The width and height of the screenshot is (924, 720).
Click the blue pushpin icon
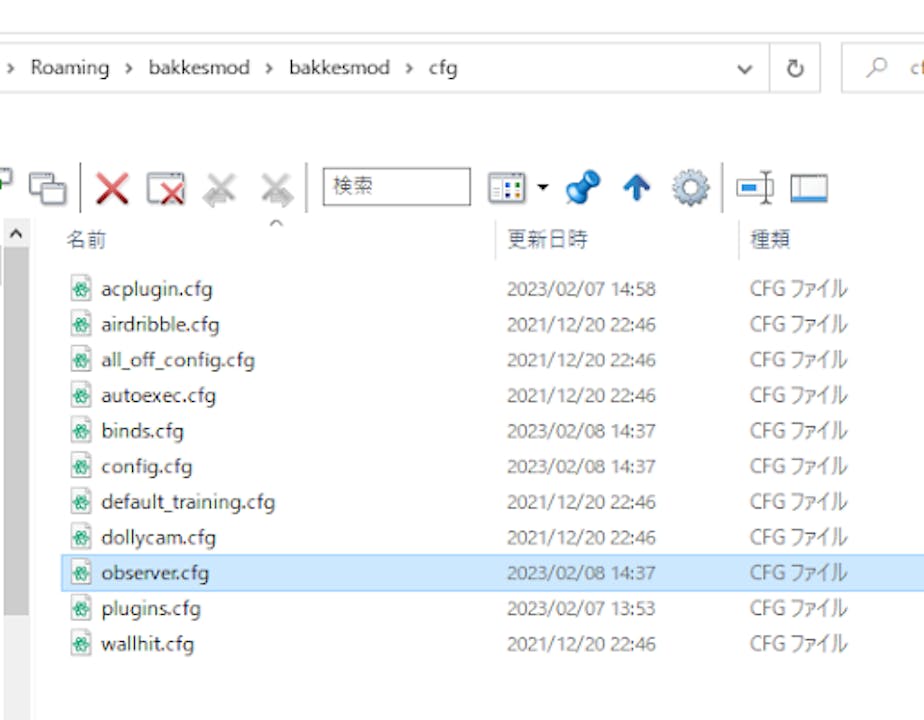(x=582, y=187)
